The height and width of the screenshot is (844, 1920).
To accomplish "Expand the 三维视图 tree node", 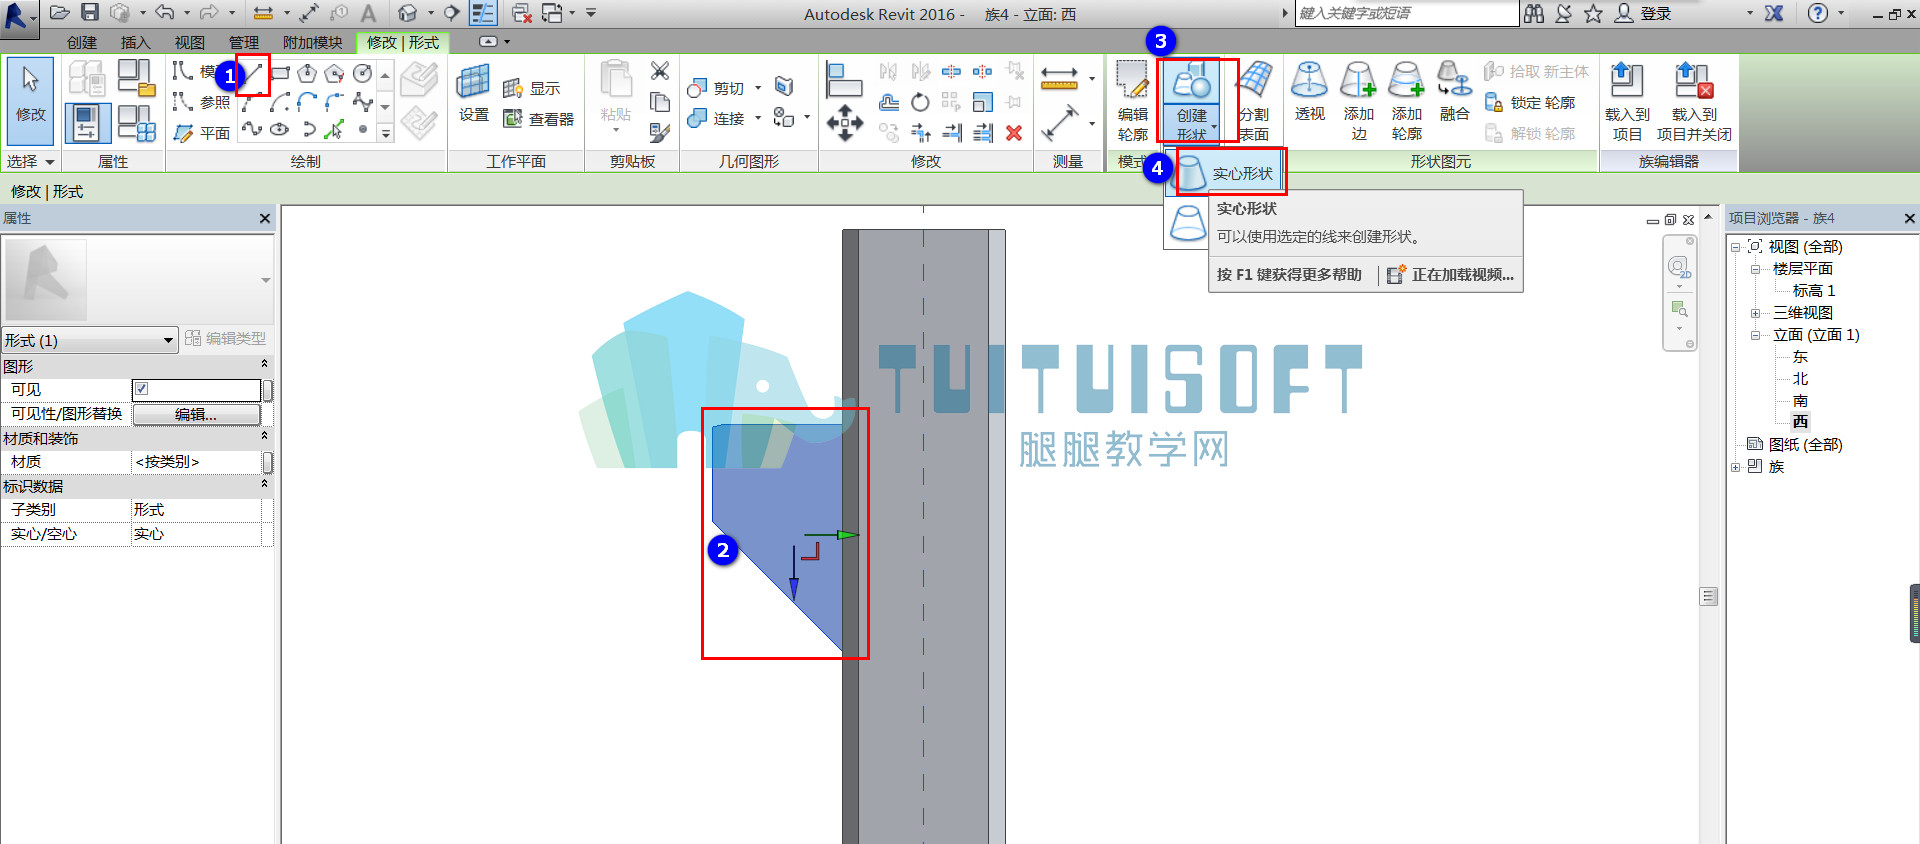I will tap(1755, 313).
